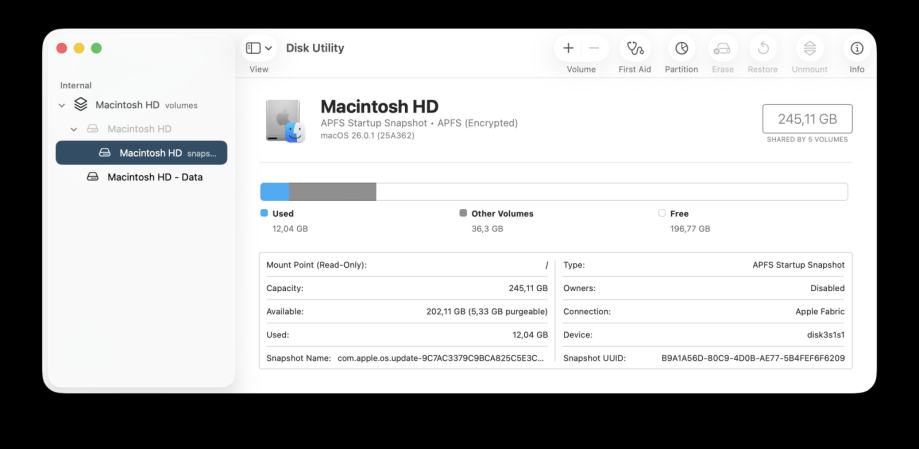Click the 36,3 GB Other Volumes value
The height and width of the screenshot is (449, 919).
coord(487,229)
